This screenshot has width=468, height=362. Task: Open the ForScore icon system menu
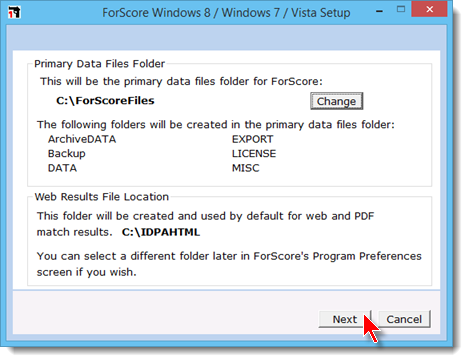tap(14, 12)
